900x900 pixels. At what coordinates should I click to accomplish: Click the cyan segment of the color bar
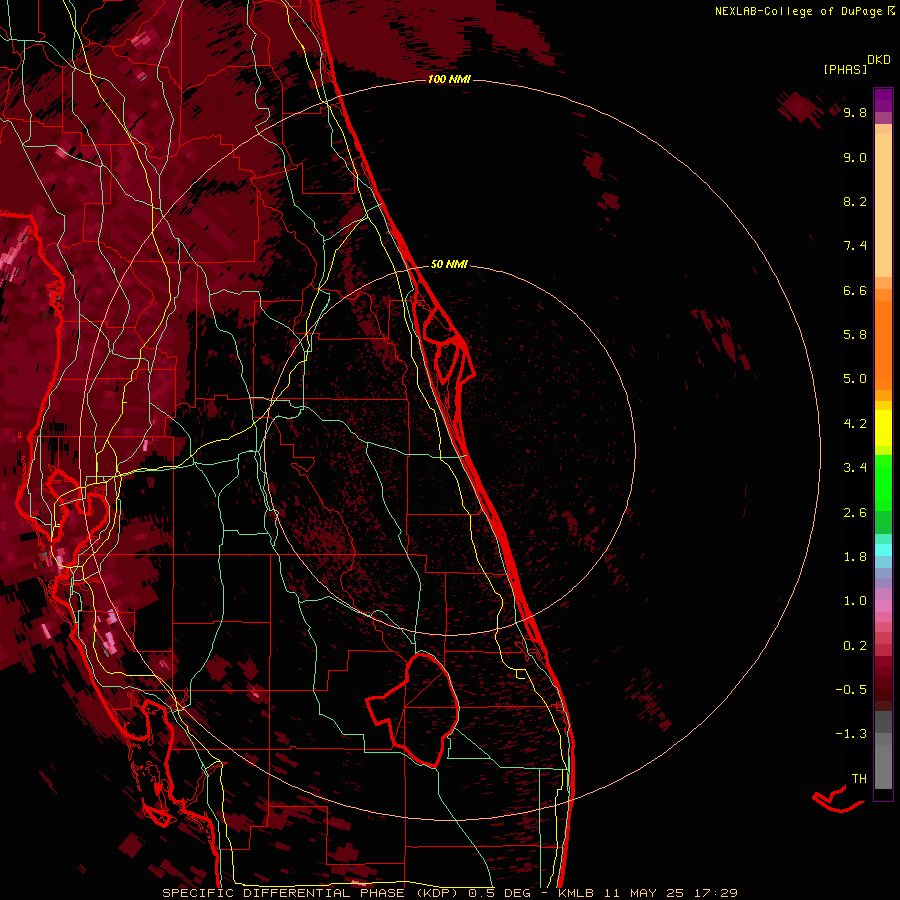883,550
